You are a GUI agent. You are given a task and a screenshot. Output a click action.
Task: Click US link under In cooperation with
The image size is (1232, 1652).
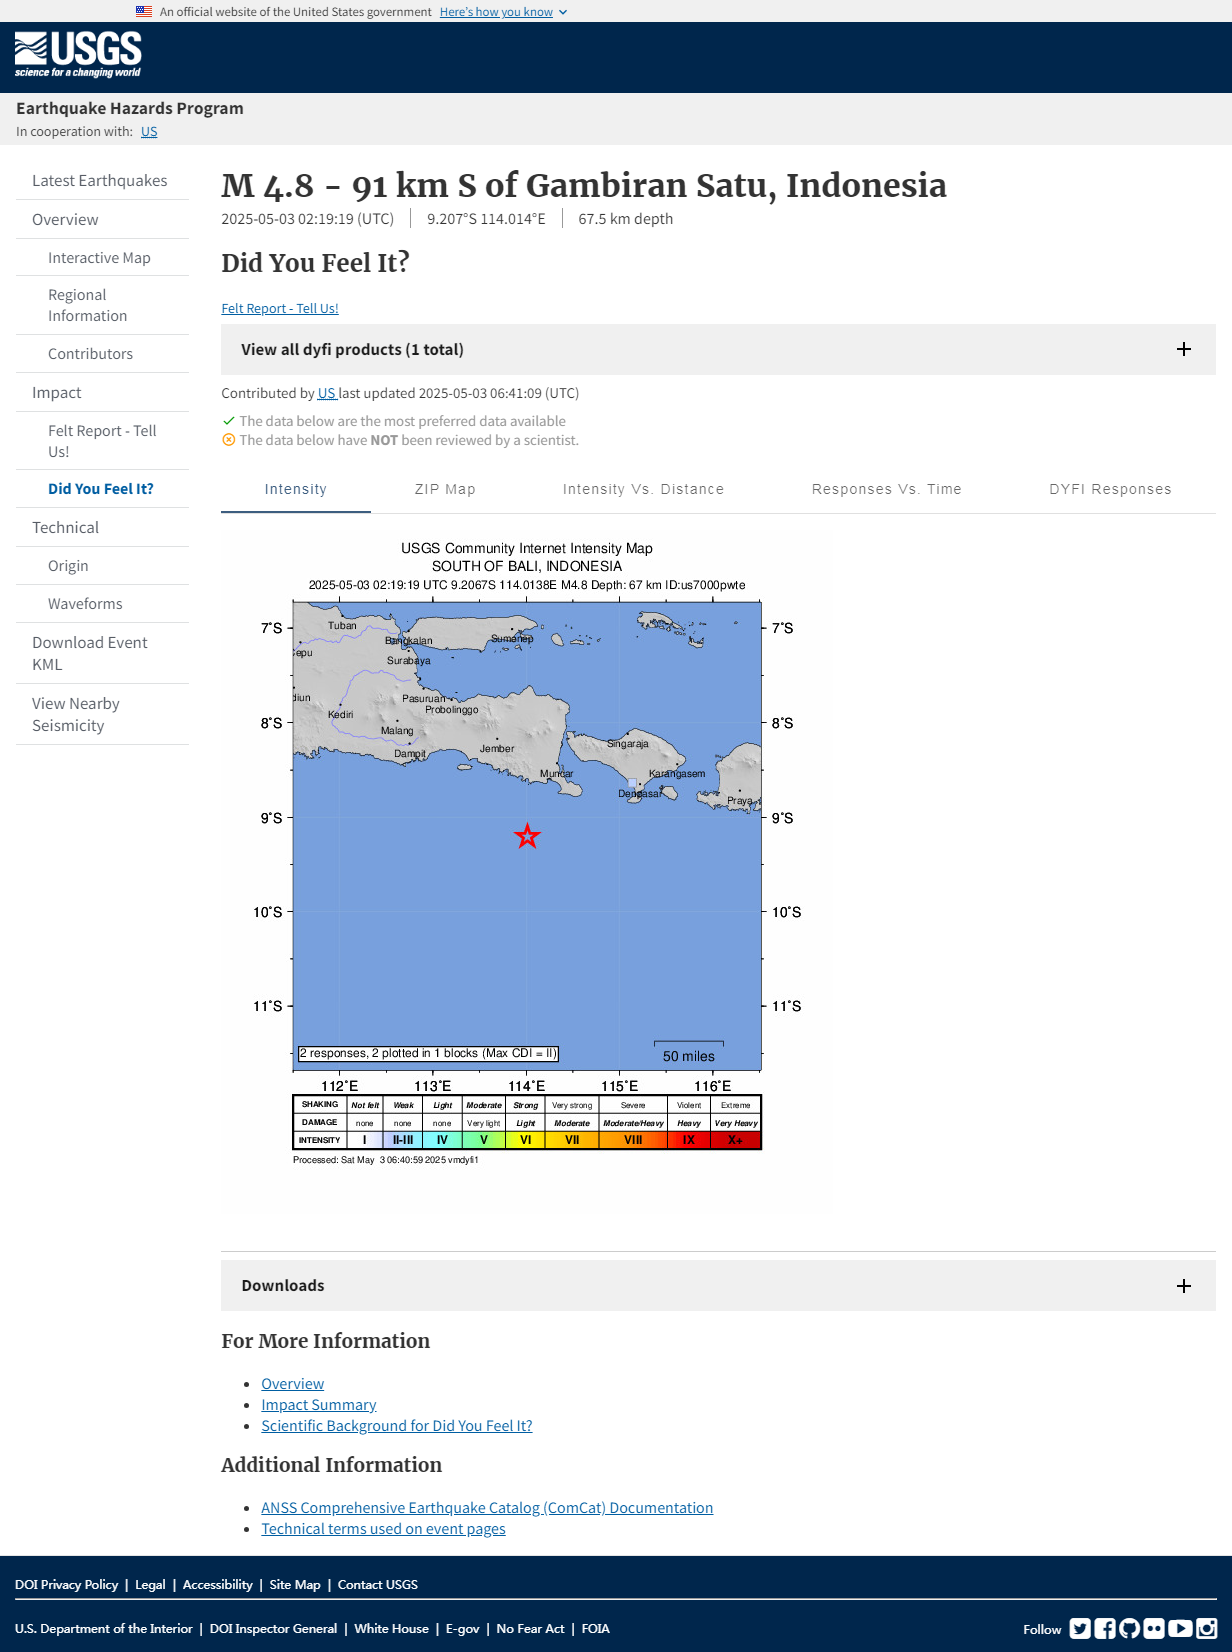pos(149,131)
